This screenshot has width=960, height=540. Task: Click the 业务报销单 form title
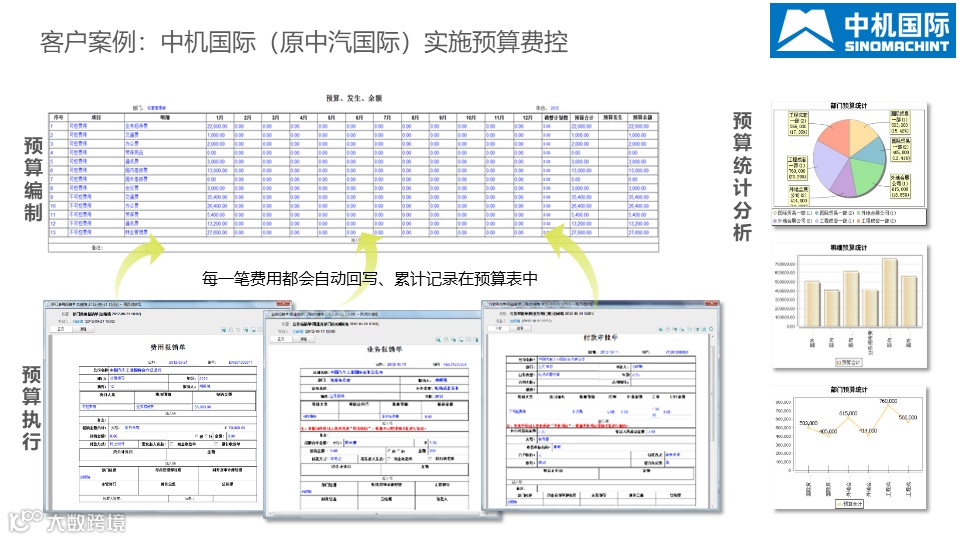[x=384, y=349]
